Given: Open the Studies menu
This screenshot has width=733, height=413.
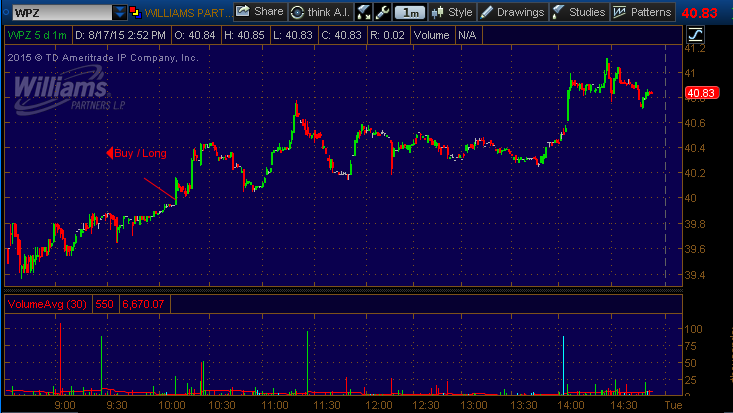Looking at the screenshot, I should click(x=579, y=12).
